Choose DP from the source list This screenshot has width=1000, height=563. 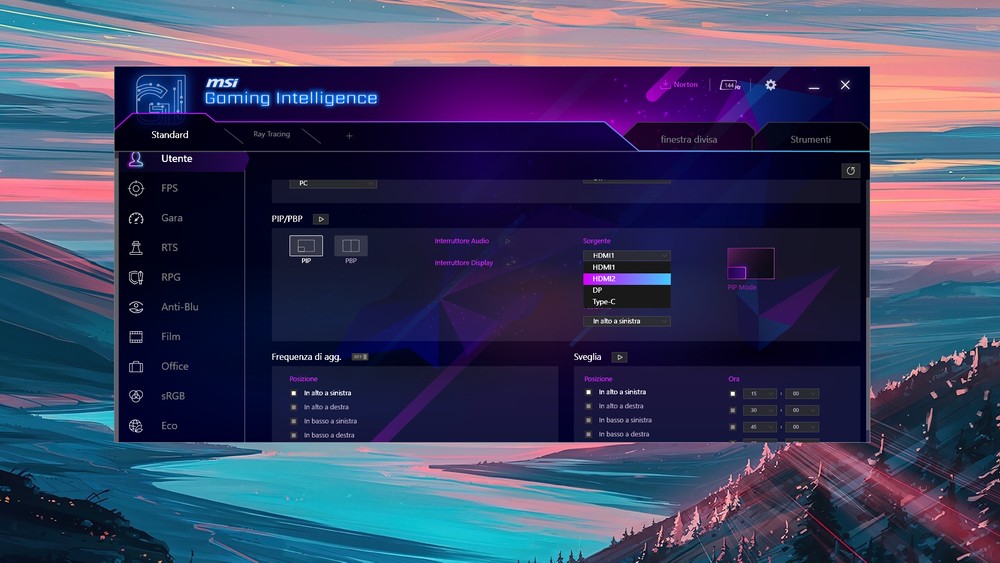(x=626, y=290)
